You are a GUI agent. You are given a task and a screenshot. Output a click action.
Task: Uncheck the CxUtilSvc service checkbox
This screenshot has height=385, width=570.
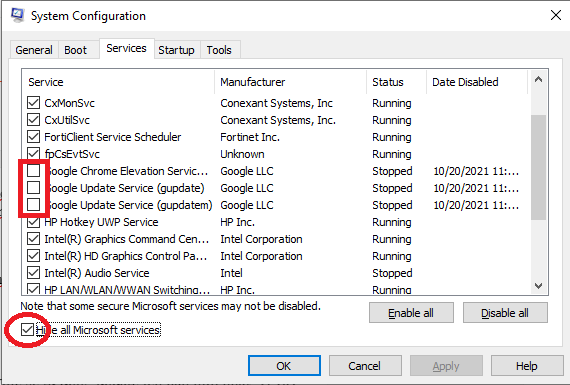(33, 120)
